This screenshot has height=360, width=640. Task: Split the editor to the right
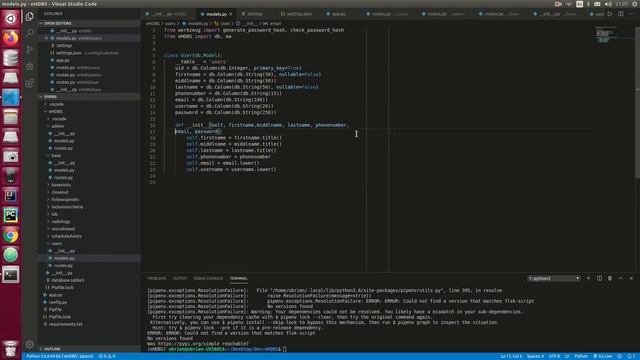620,14
